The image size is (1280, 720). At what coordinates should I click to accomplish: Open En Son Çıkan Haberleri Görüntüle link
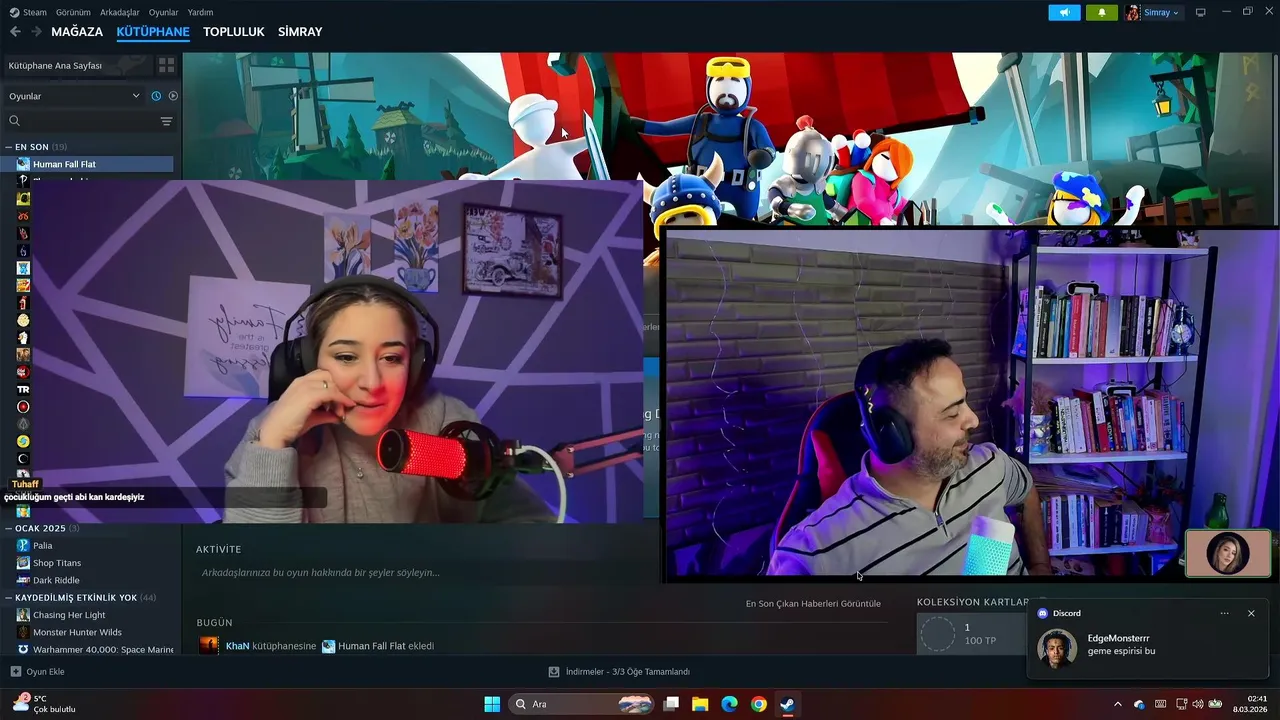(x=813, y=604)
